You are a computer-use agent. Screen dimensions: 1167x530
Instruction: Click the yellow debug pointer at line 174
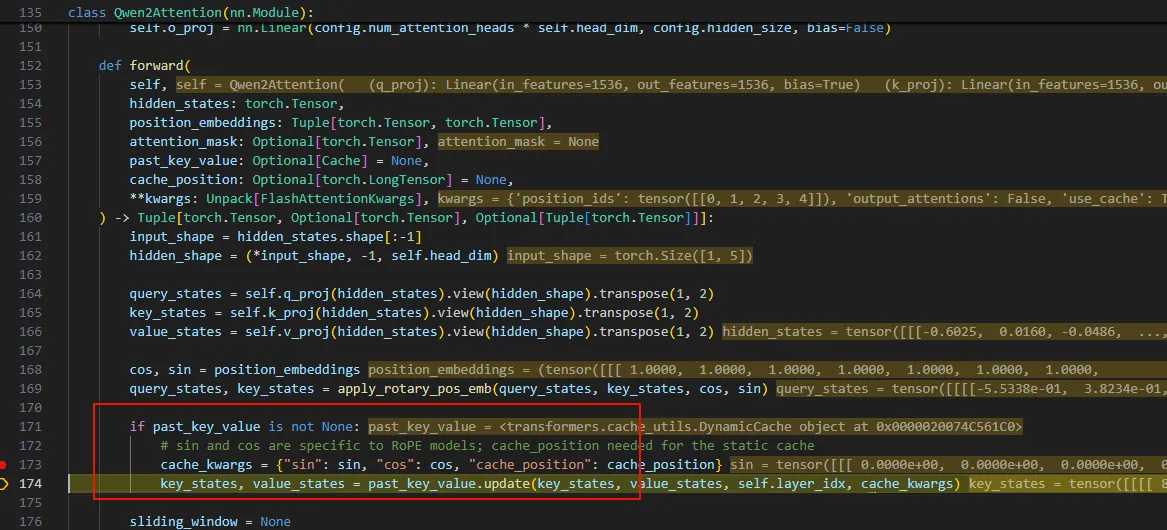4,484
